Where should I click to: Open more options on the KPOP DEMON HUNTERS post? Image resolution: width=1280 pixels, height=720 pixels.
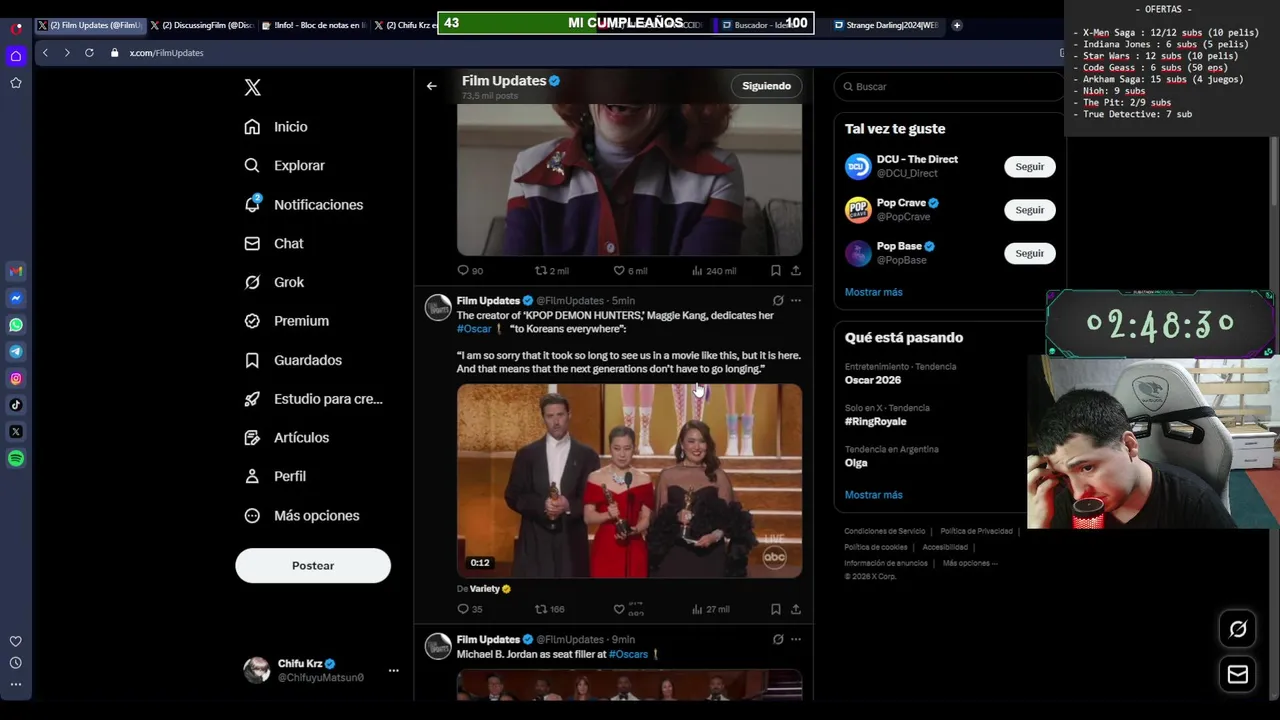pos(796,300)
